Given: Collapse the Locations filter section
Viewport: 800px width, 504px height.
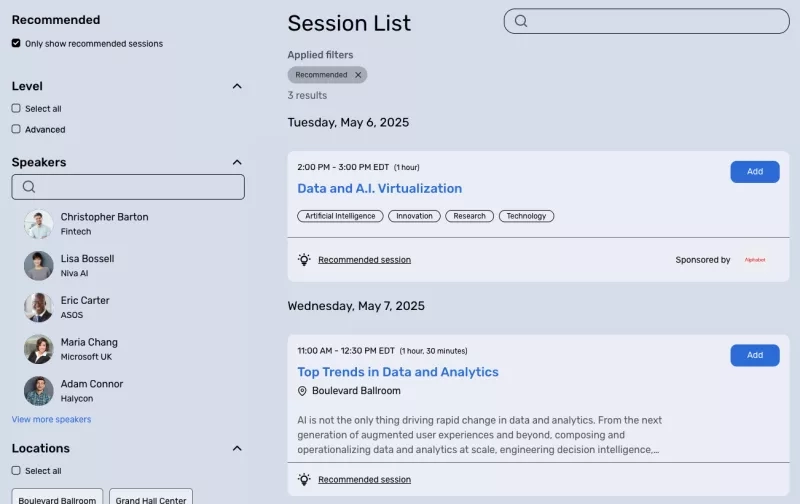Looking at the screenshot, I should coord(237,448).
